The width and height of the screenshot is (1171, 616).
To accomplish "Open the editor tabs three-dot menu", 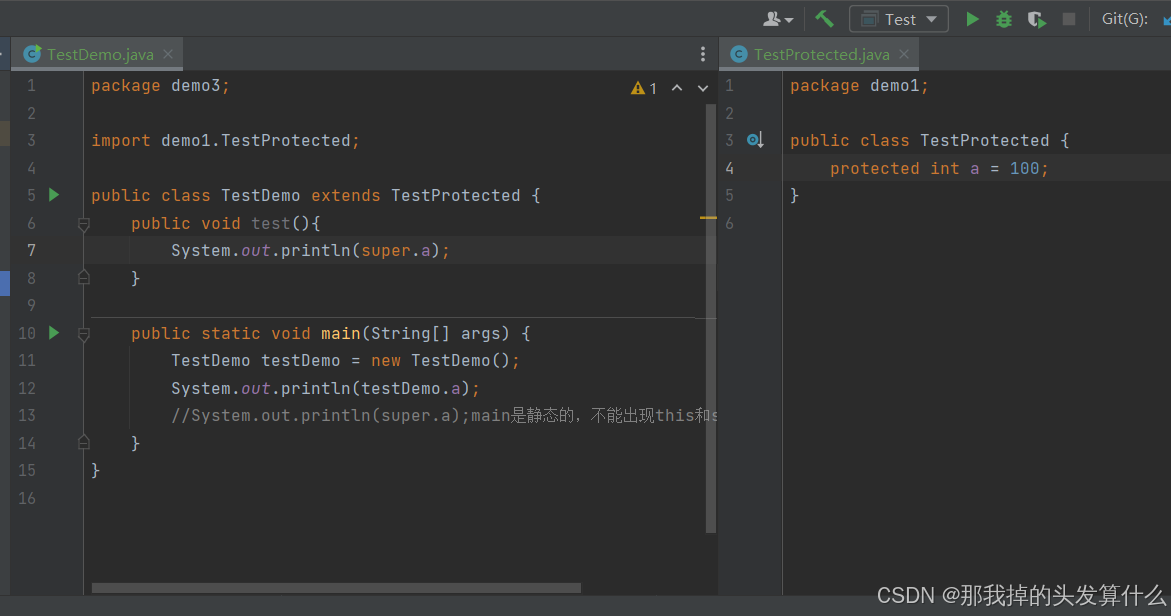I will click(x=703, y=54).
